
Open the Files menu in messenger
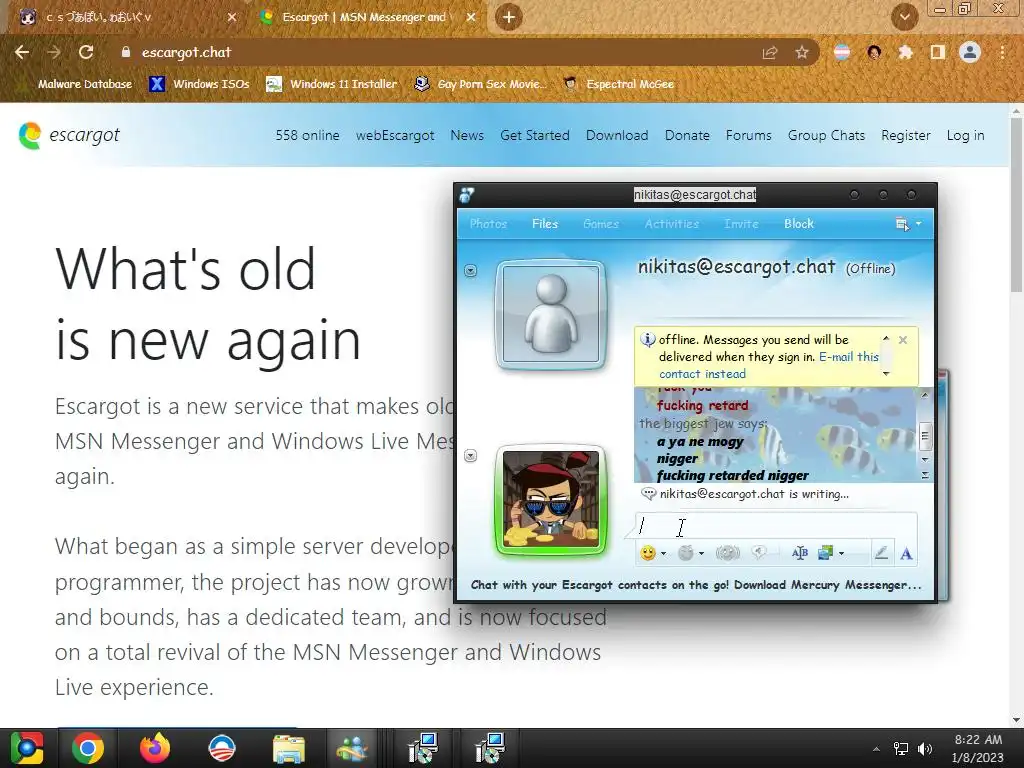point(545,223)
